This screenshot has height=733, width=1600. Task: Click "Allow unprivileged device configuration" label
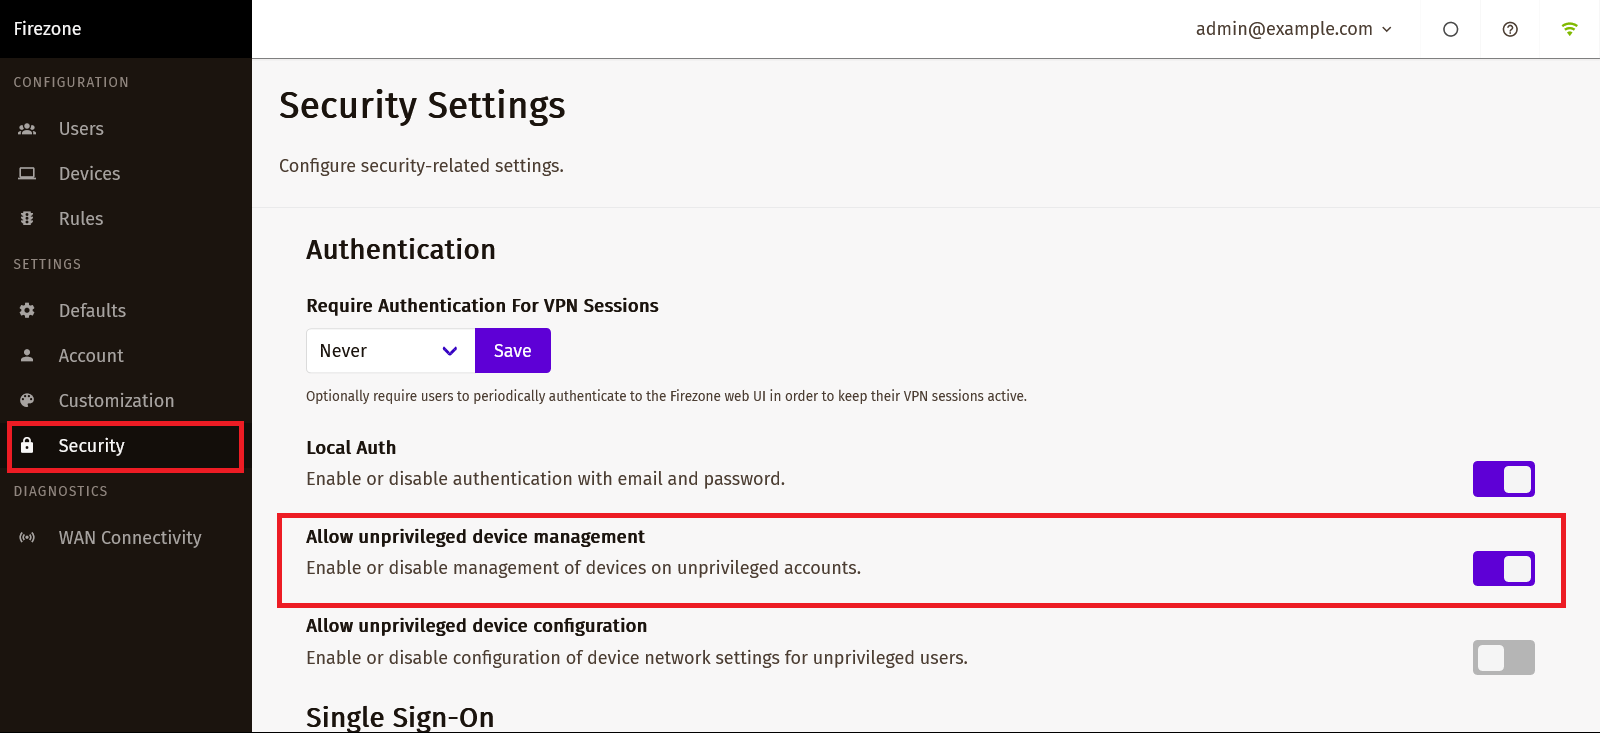tap(476, 626)
